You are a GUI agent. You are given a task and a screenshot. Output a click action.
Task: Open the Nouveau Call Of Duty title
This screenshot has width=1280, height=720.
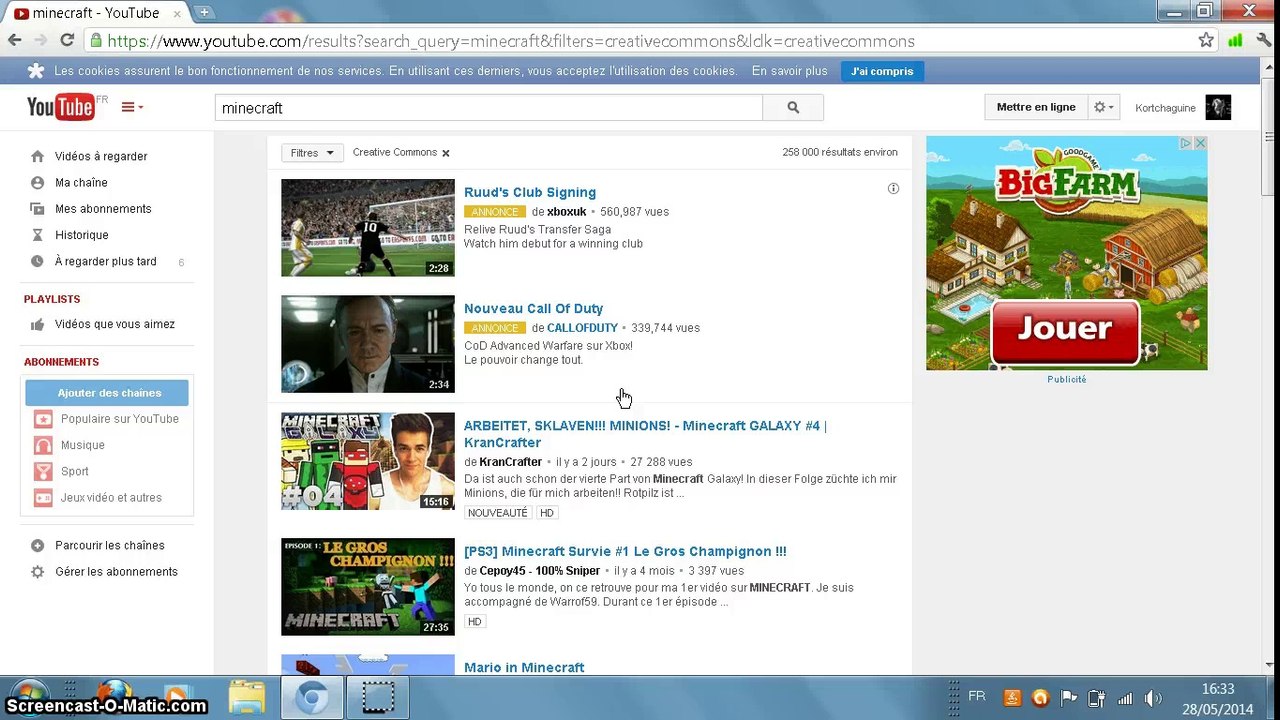533,308
